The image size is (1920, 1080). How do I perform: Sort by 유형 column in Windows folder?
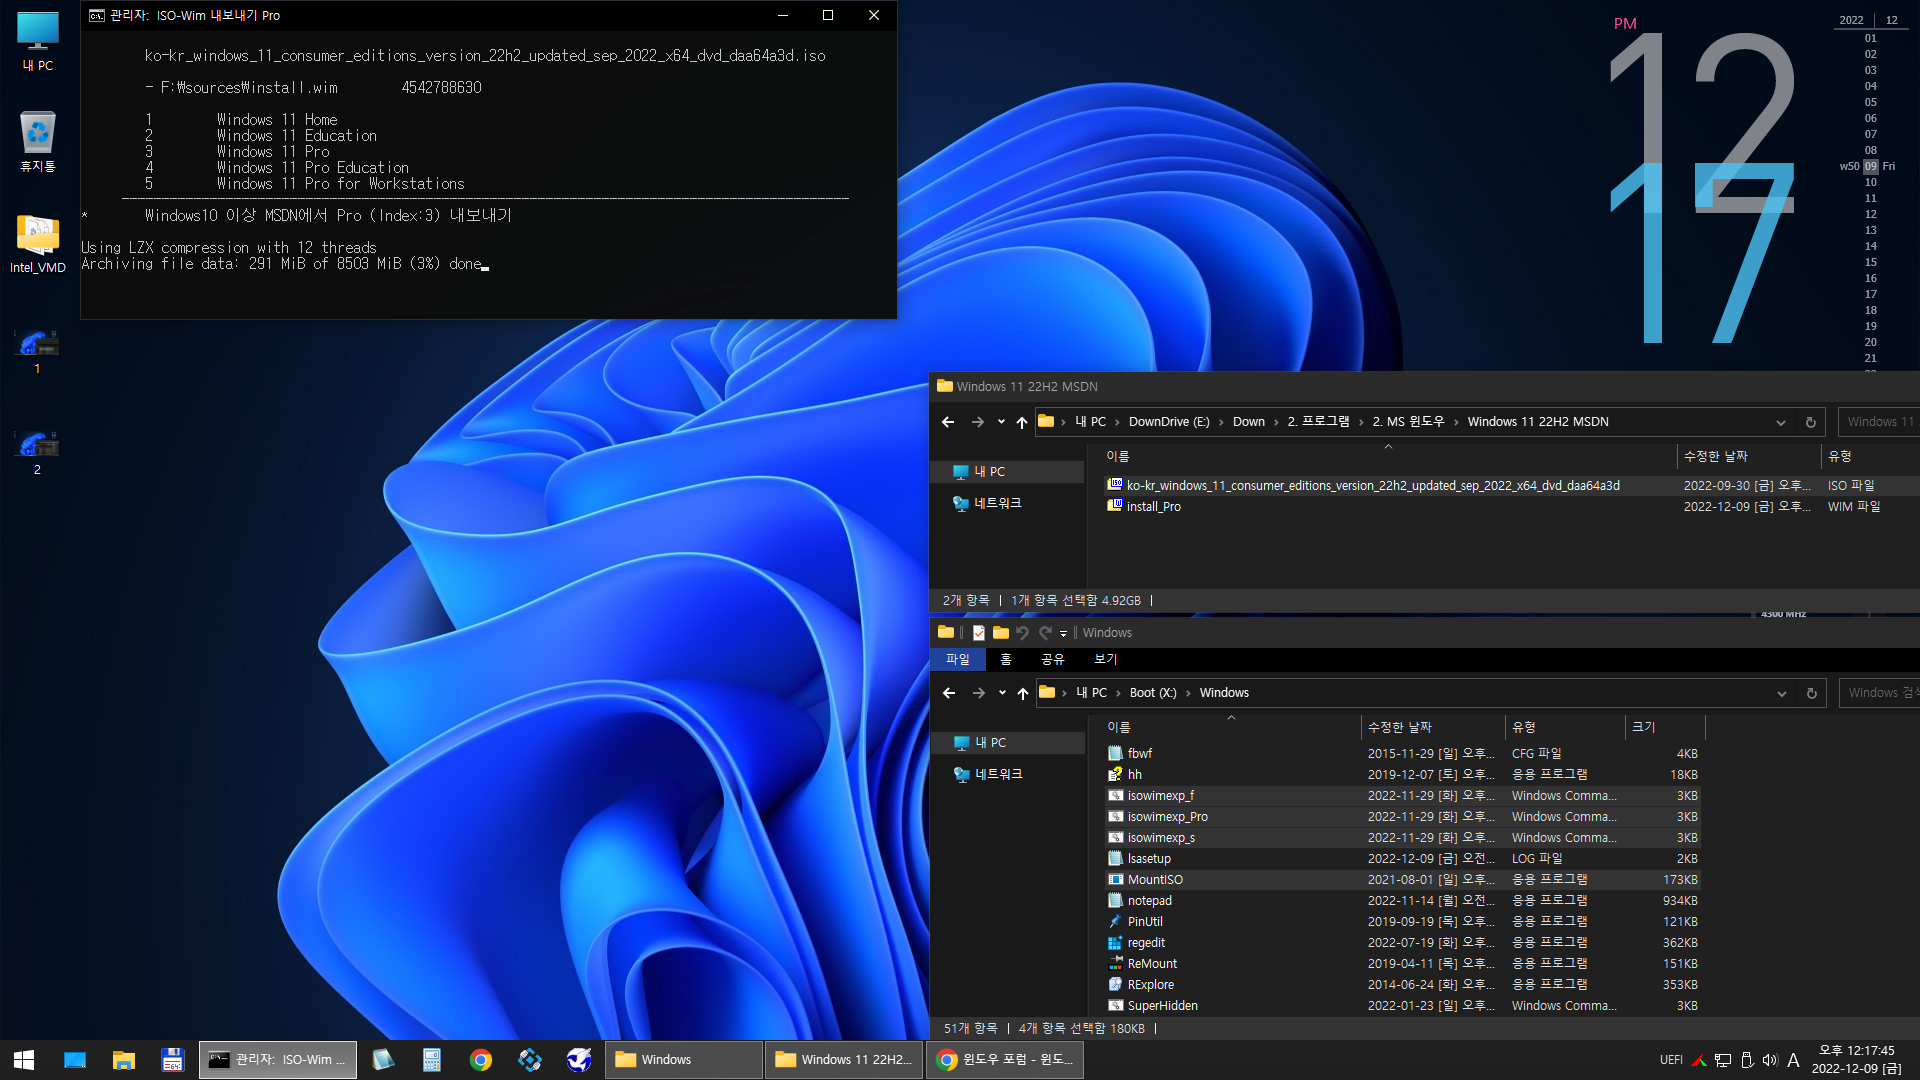pyautogui.click(x=1564, y=727)
